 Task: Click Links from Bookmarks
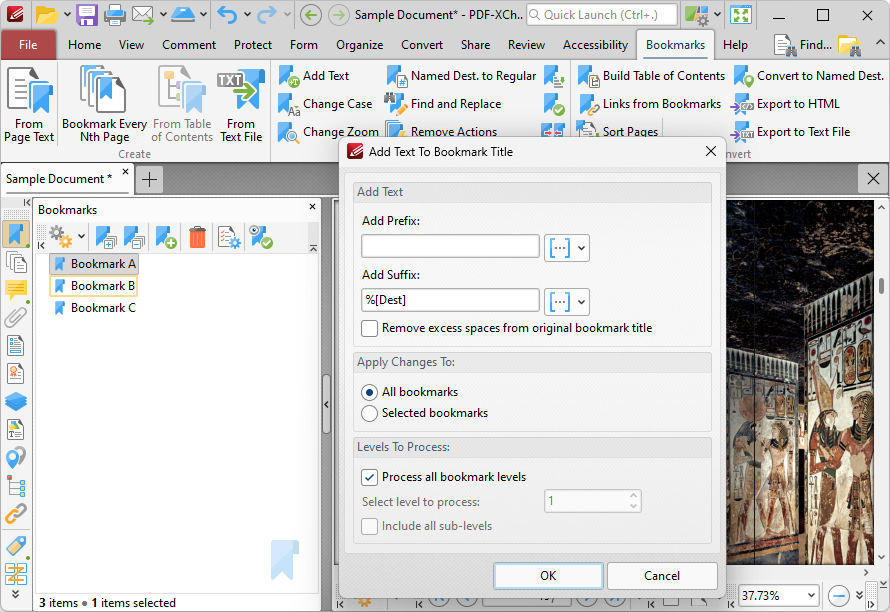(x=650, y=104)
